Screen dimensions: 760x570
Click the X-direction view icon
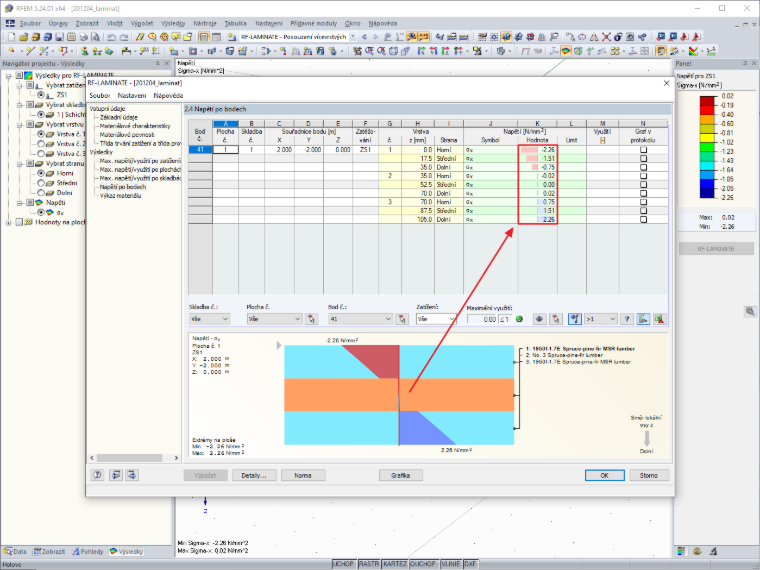click(x=421, y=51)
